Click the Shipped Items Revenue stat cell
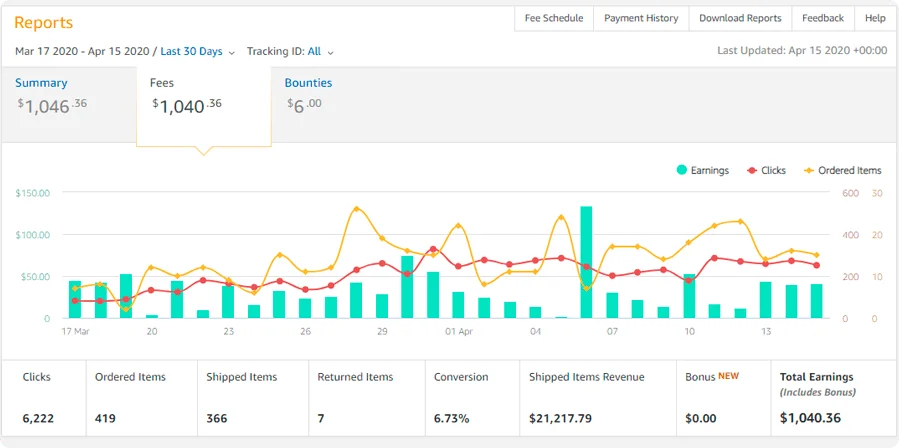Screen dimensions: 899x448 point(597,397)
